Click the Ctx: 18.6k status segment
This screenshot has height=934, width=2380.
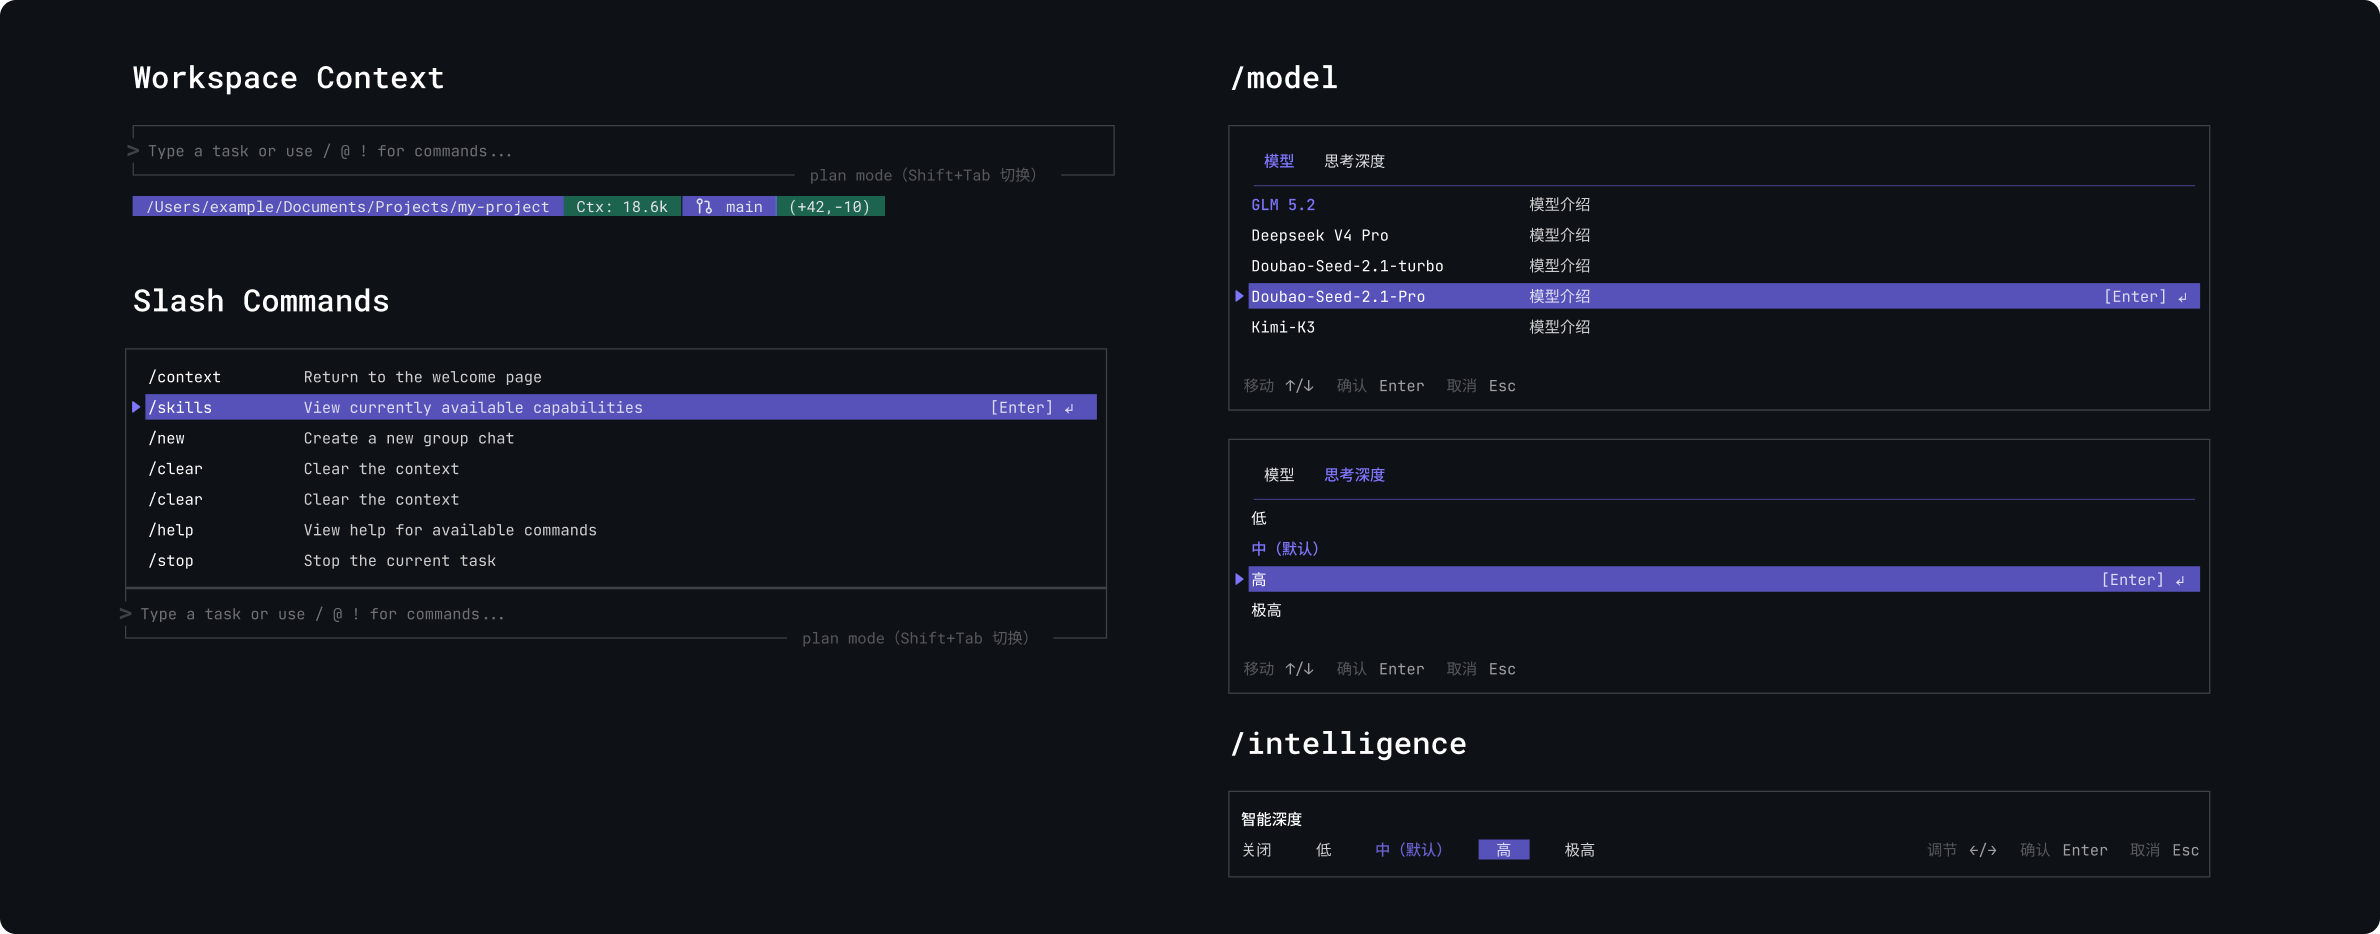click(x=622, y=207)
